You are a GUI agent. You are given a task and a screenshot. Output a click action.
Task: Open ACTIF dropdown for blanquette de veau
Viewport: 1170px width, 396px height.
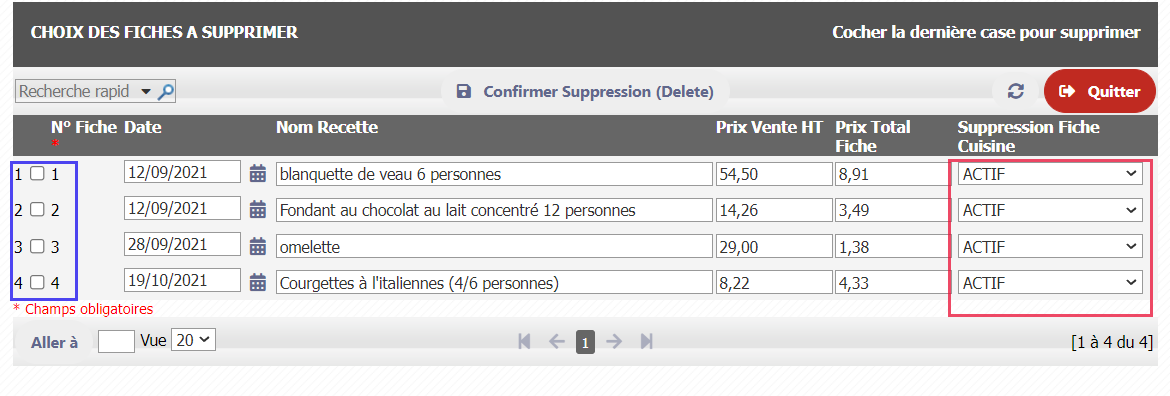[1050, 175]
